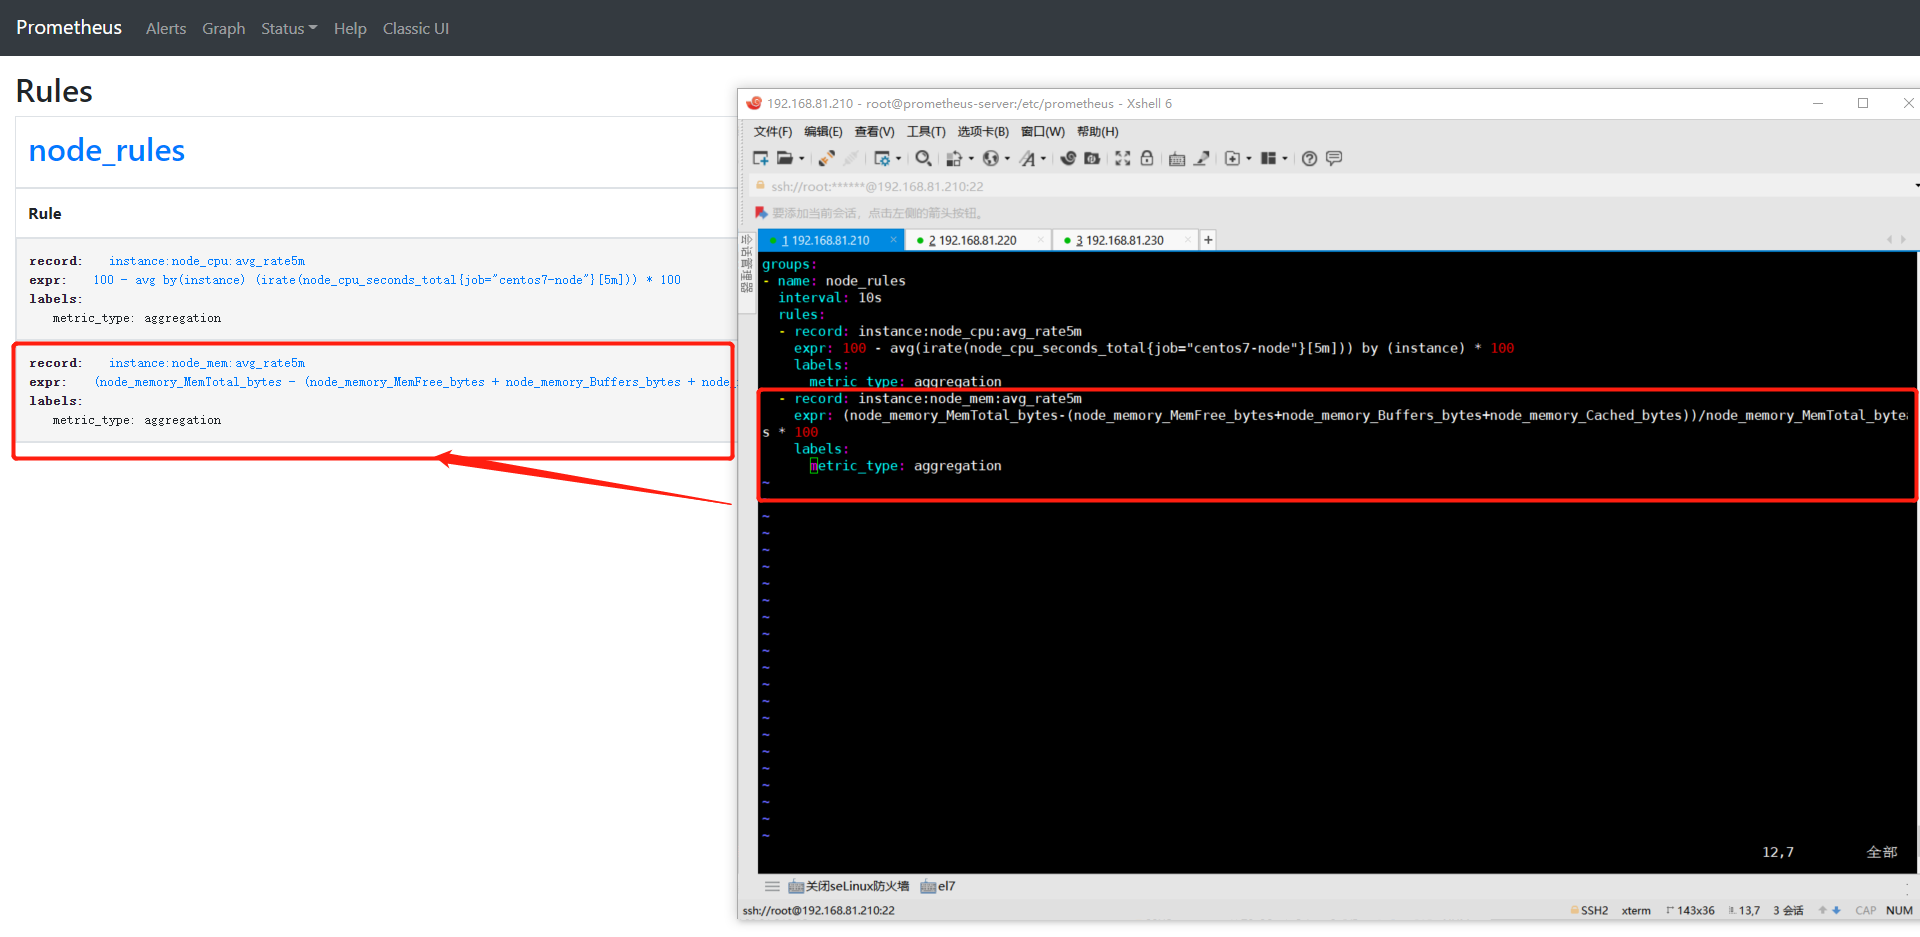Select the find/search magnifier icon
1920x937 pixels.
(924, 158)
